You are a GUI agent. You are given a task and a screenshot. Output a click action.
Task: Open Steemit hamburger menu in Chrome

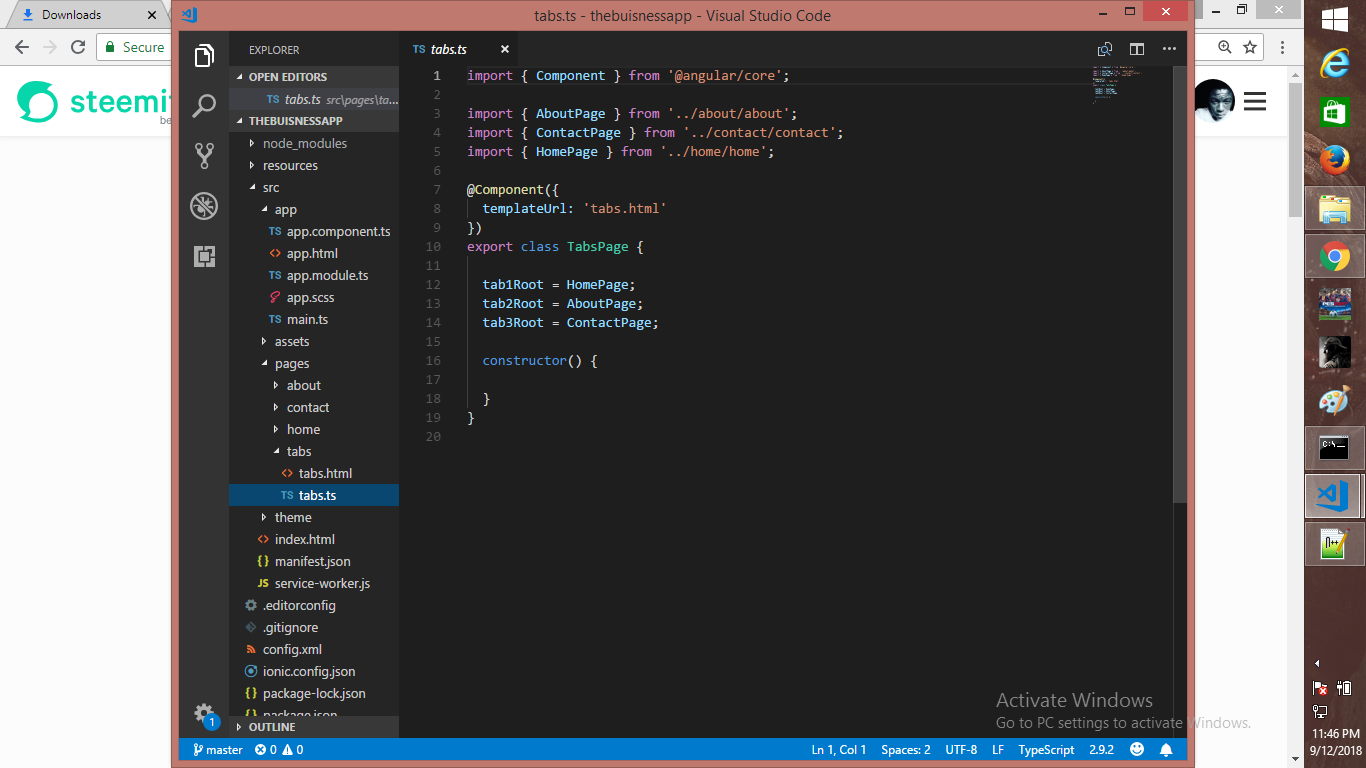[x=1255, y=101]
